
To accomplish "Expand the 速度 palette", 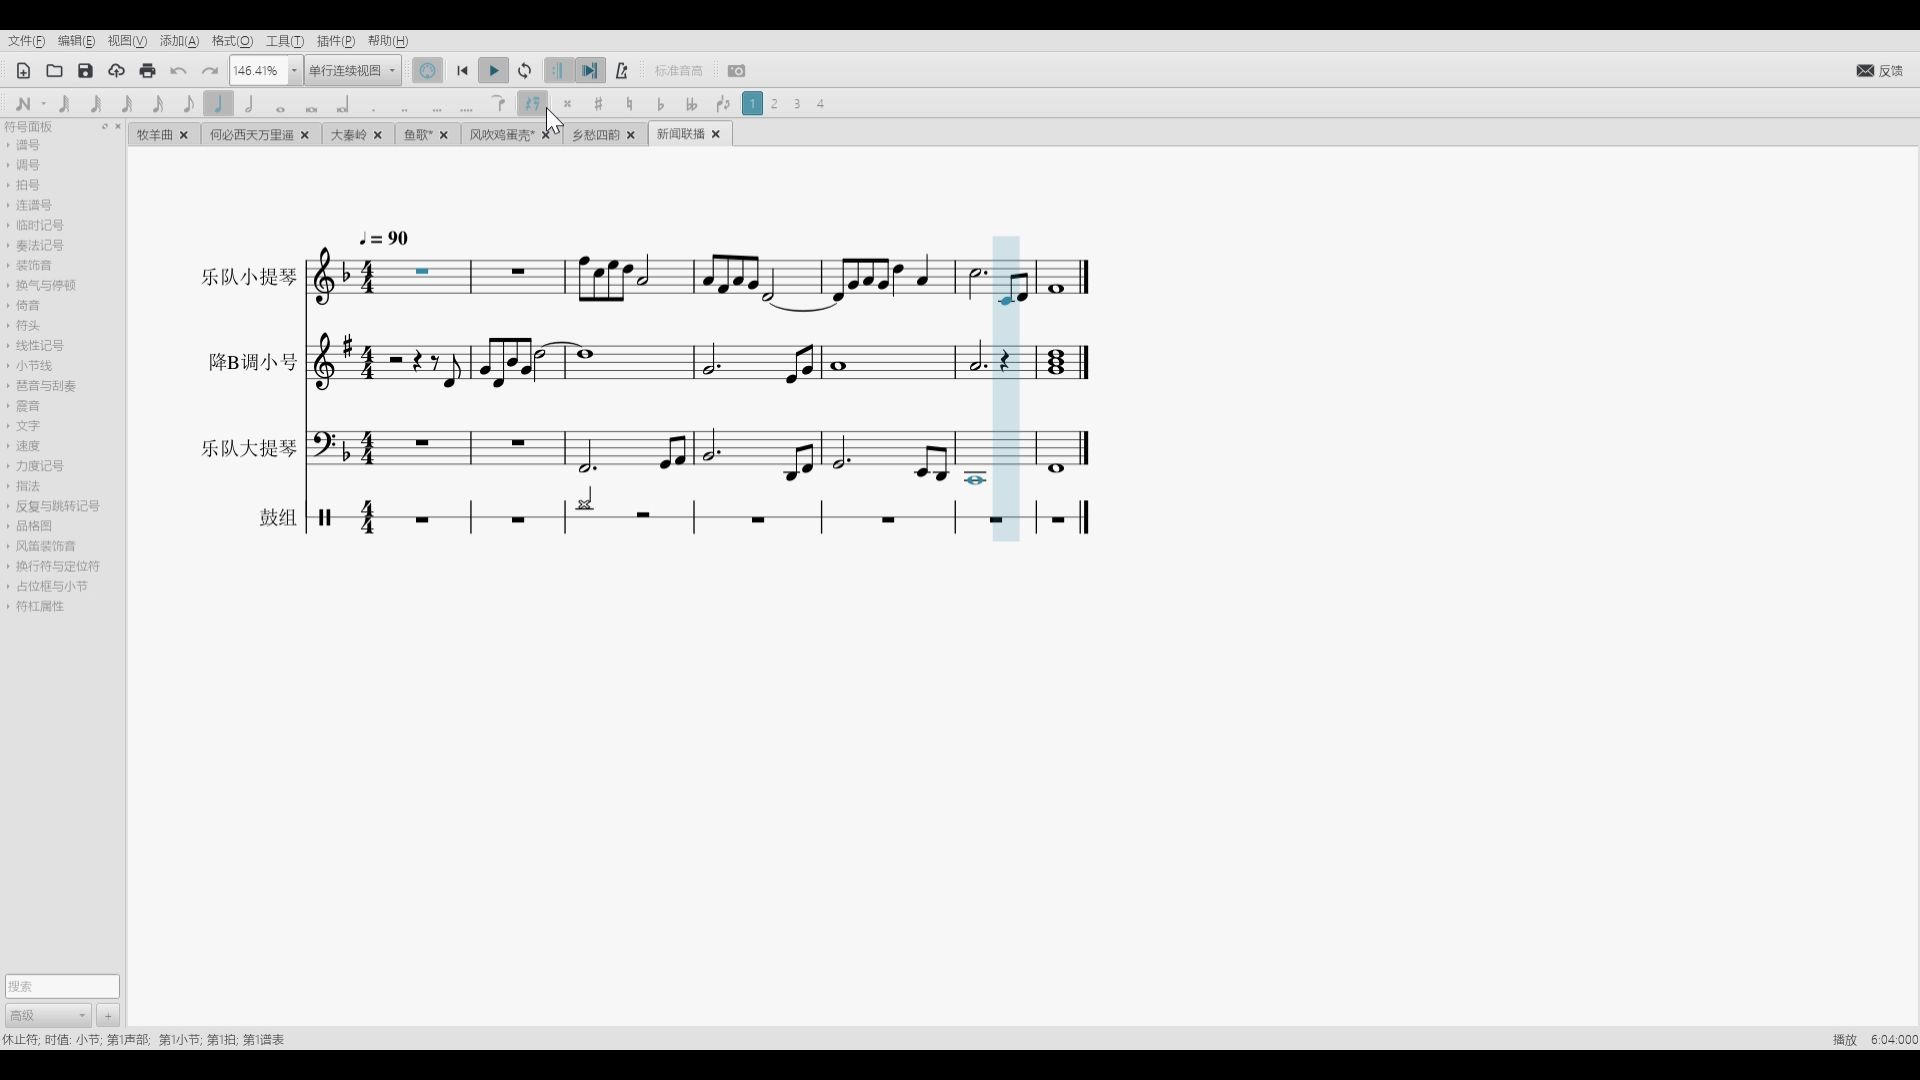I will (28, 446).
